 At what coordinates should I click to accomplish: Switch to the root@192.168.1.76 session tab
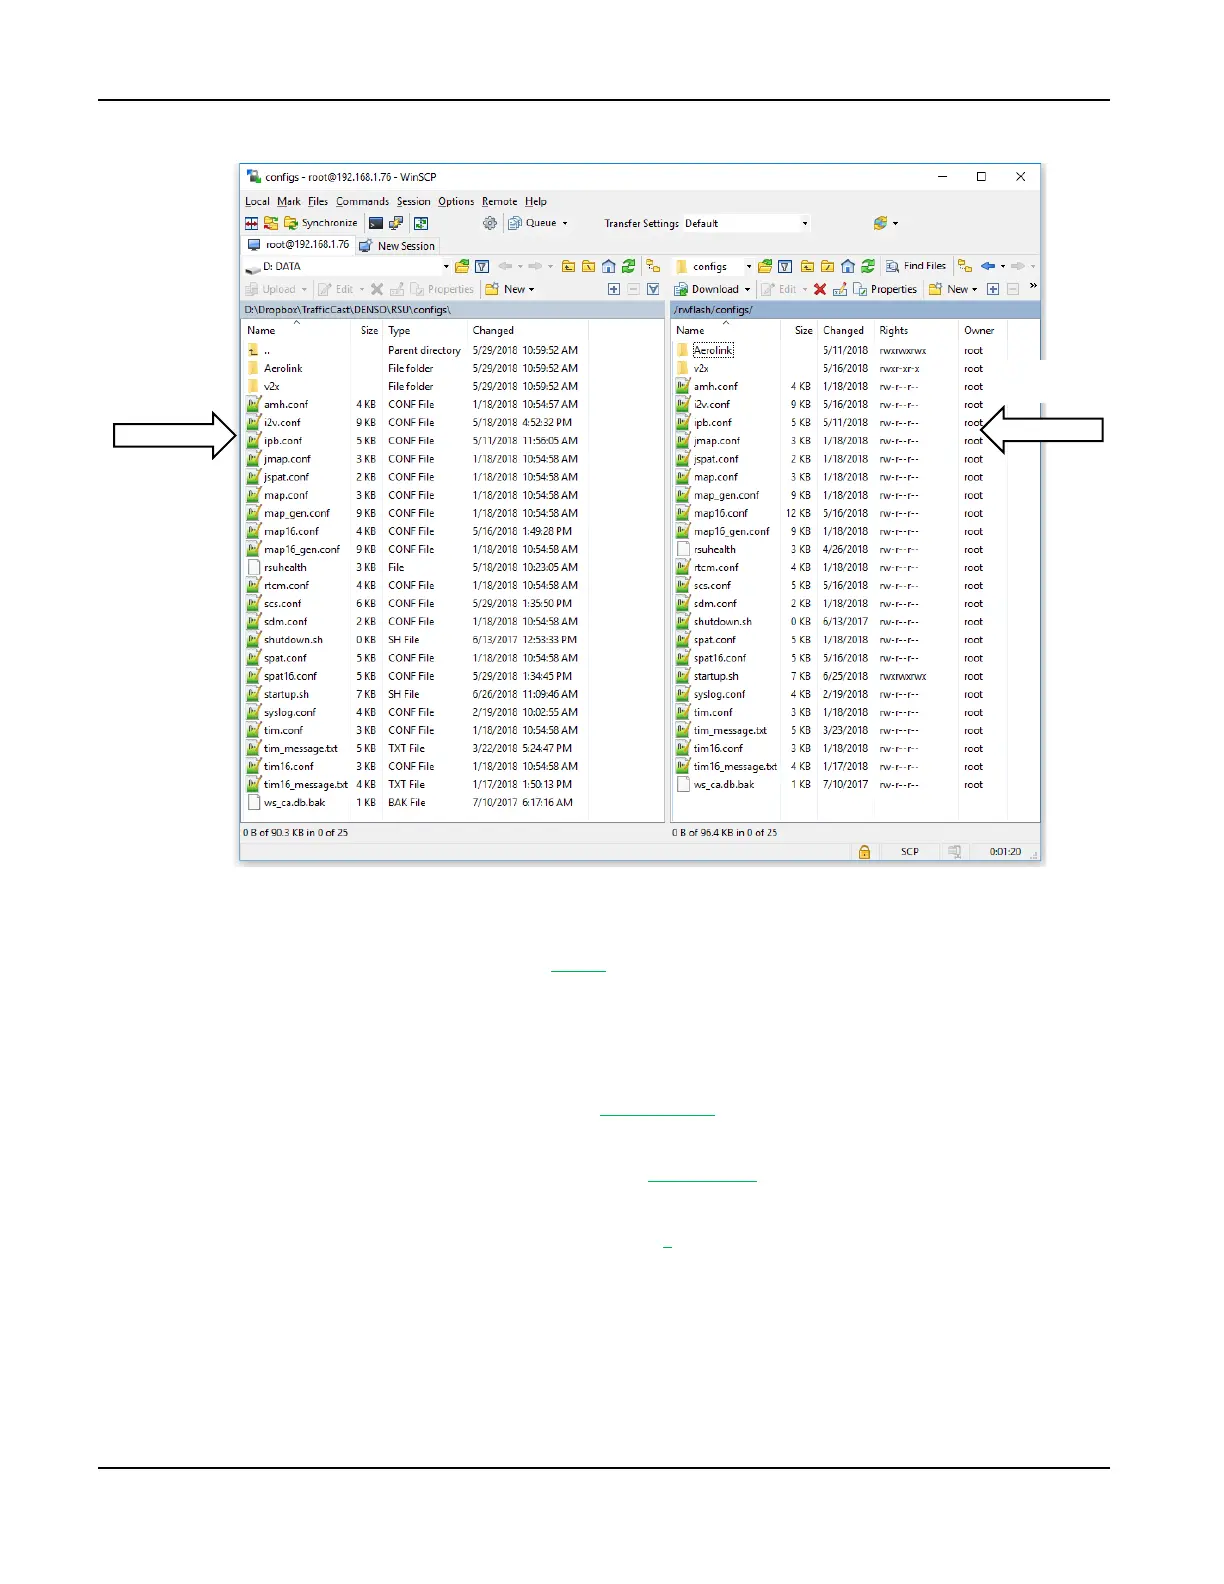298,244
